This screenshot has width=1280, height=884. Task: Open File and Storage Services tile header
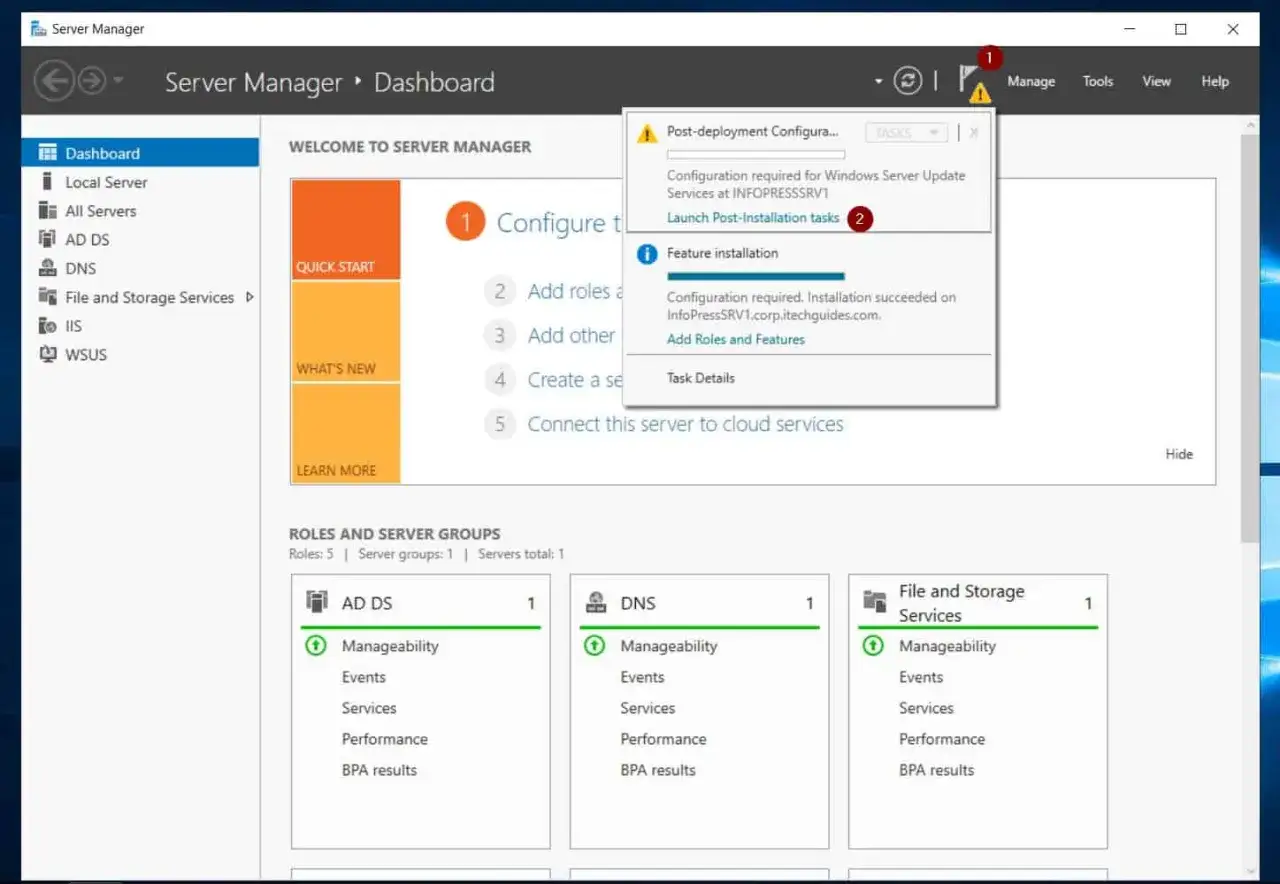[x=978, y=603]
